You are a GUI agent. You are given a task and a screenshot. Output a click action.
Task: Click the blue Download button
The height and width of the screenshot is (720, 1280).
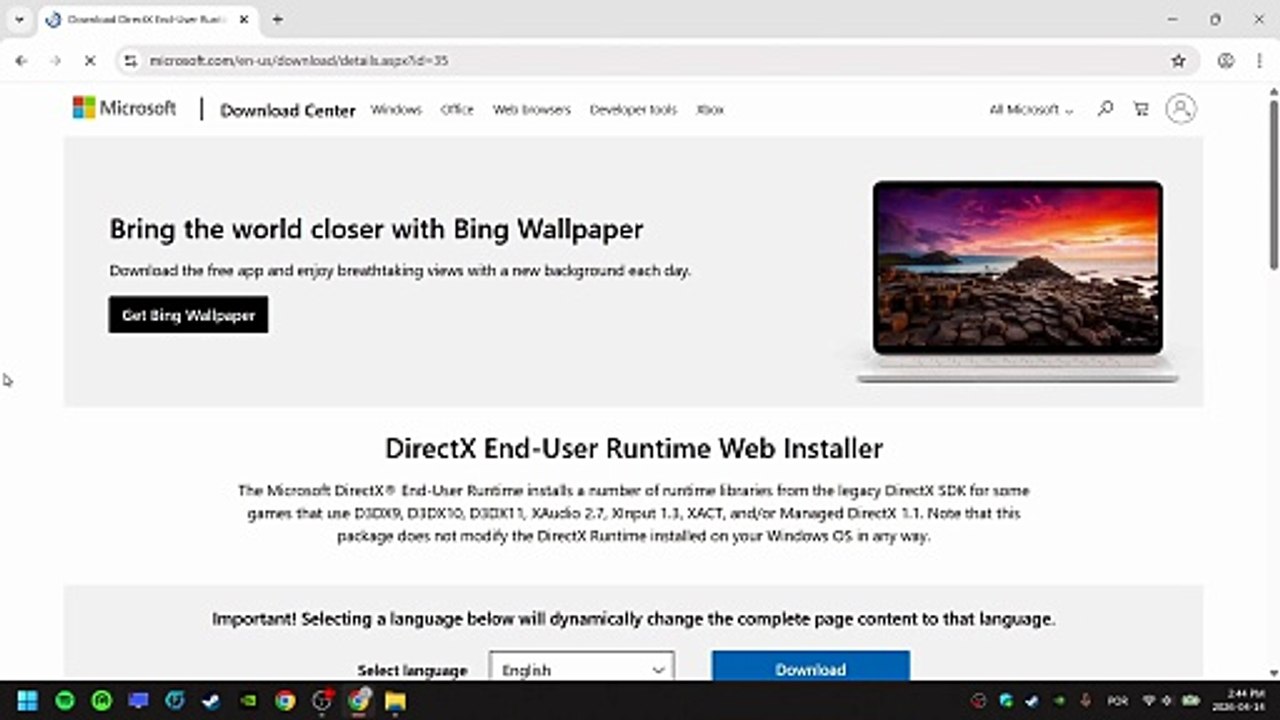click(811, 667)
